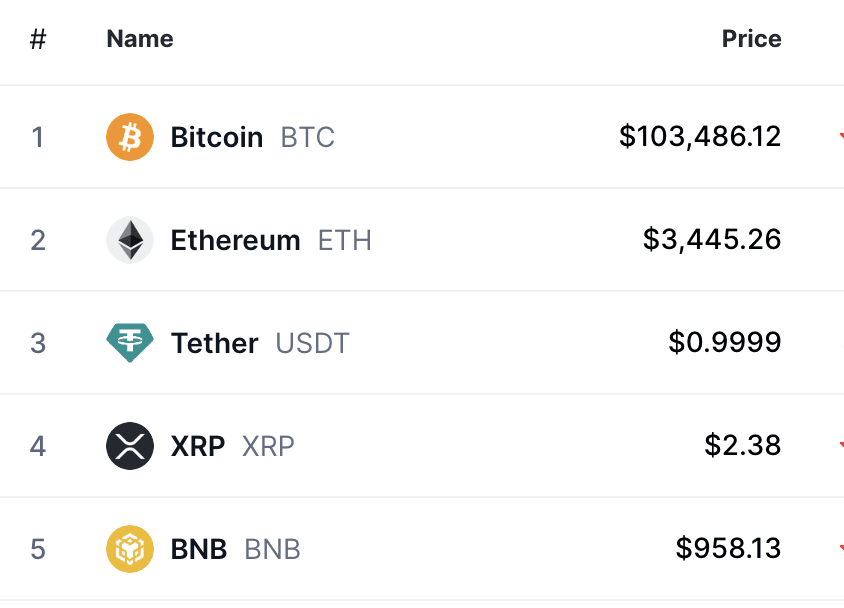Select the USDT ticker symbol
Screen dimensions: 844x608
pos(313,343)
